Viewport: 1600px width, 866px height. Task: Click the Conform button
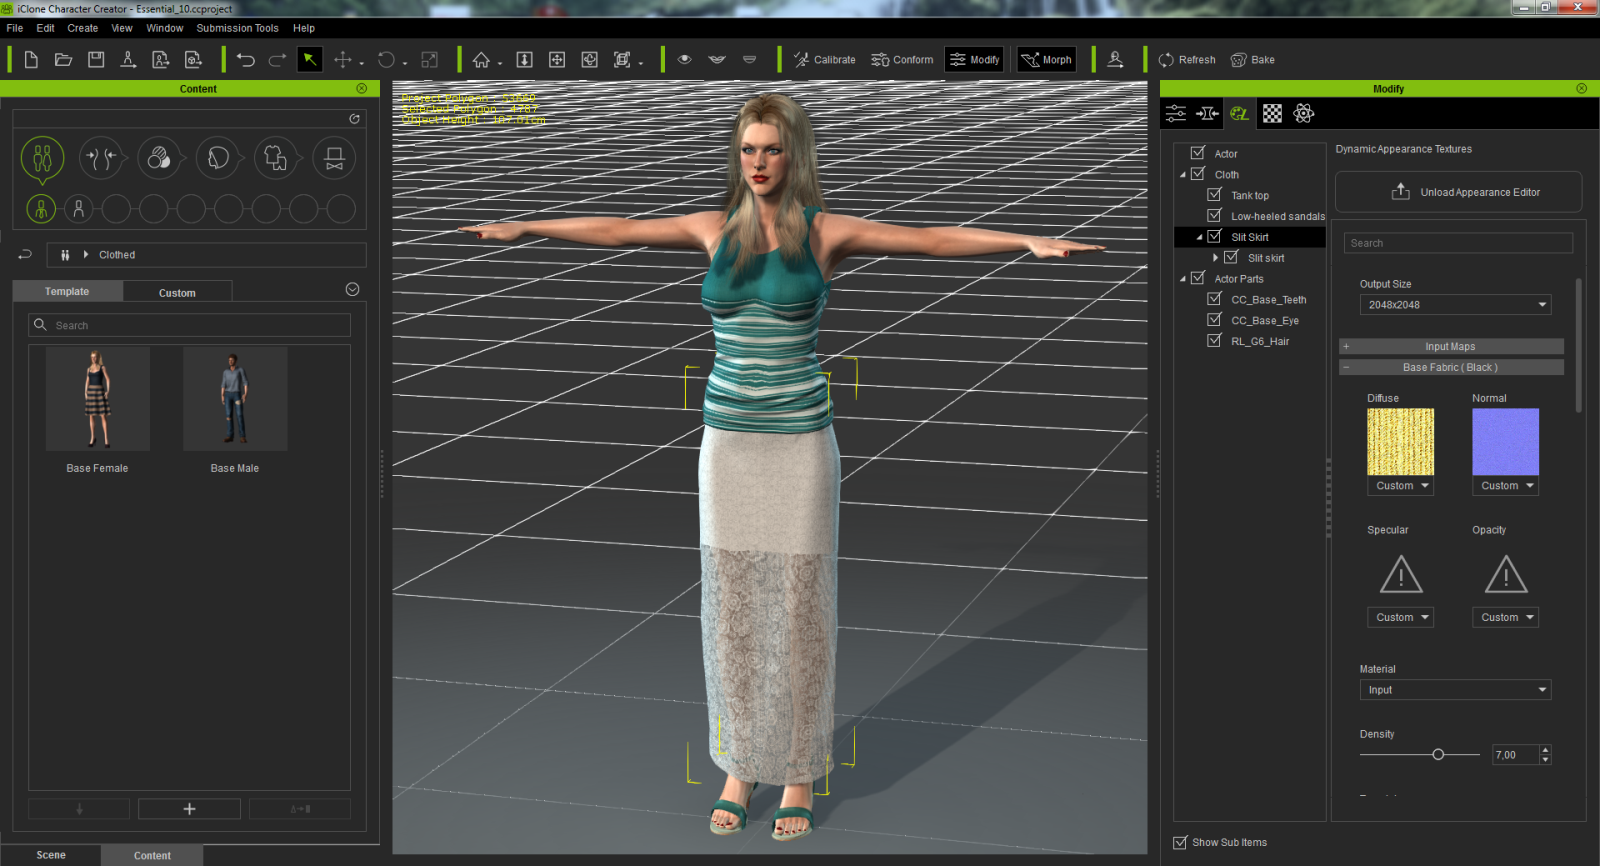pyautogui.click(x=902, y=60)
